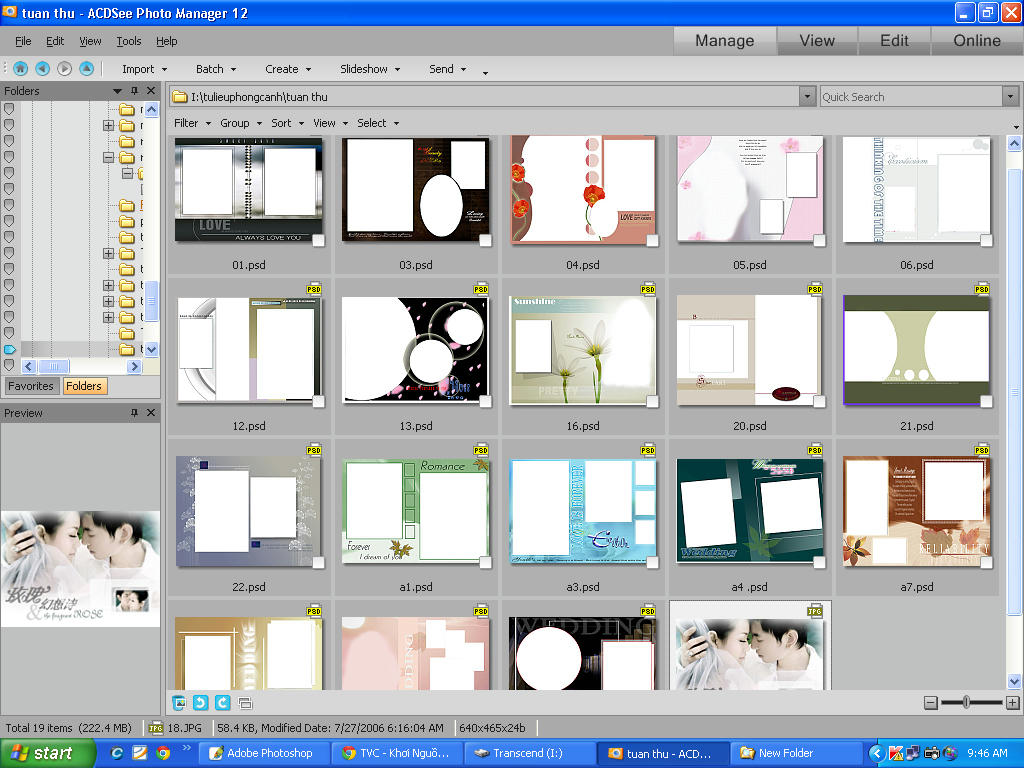Switch to the TVC Chrome taskbar window
The width and height of the screenshot is (1024, 768).
[396, 753]
